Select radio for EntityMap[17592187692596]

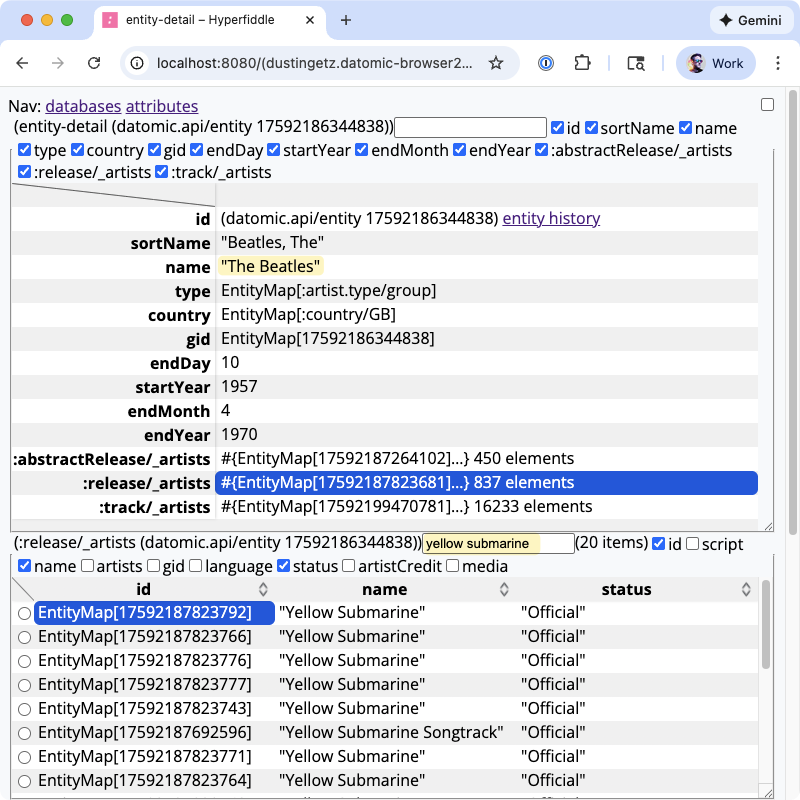coord(24,733)
